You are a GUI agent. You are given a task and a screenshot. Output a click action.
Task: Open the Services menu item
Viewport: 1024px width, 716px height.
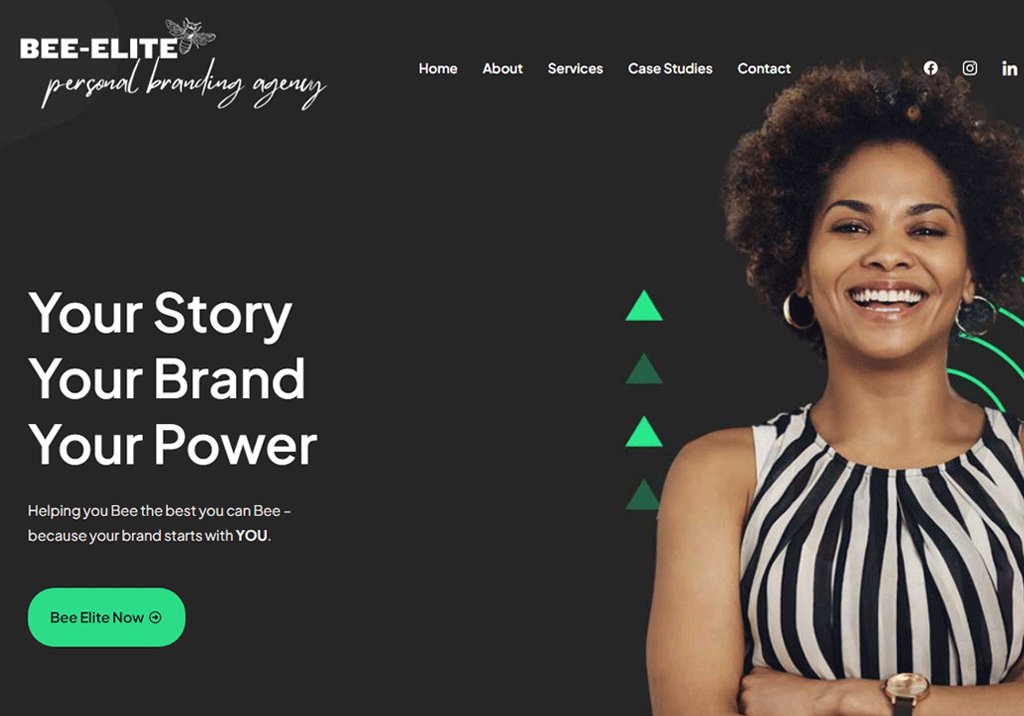[x=575, y=69]
